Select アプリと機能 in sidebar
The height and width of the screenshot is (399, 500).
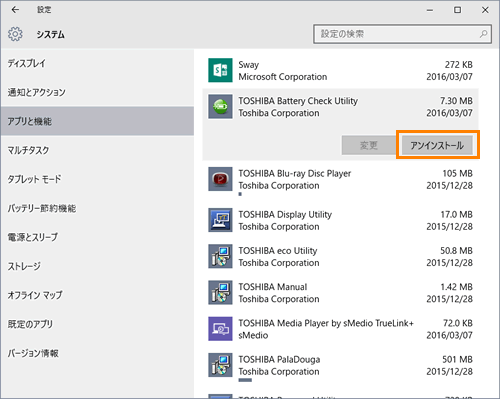pyautogui.click(x=97, y=121)
